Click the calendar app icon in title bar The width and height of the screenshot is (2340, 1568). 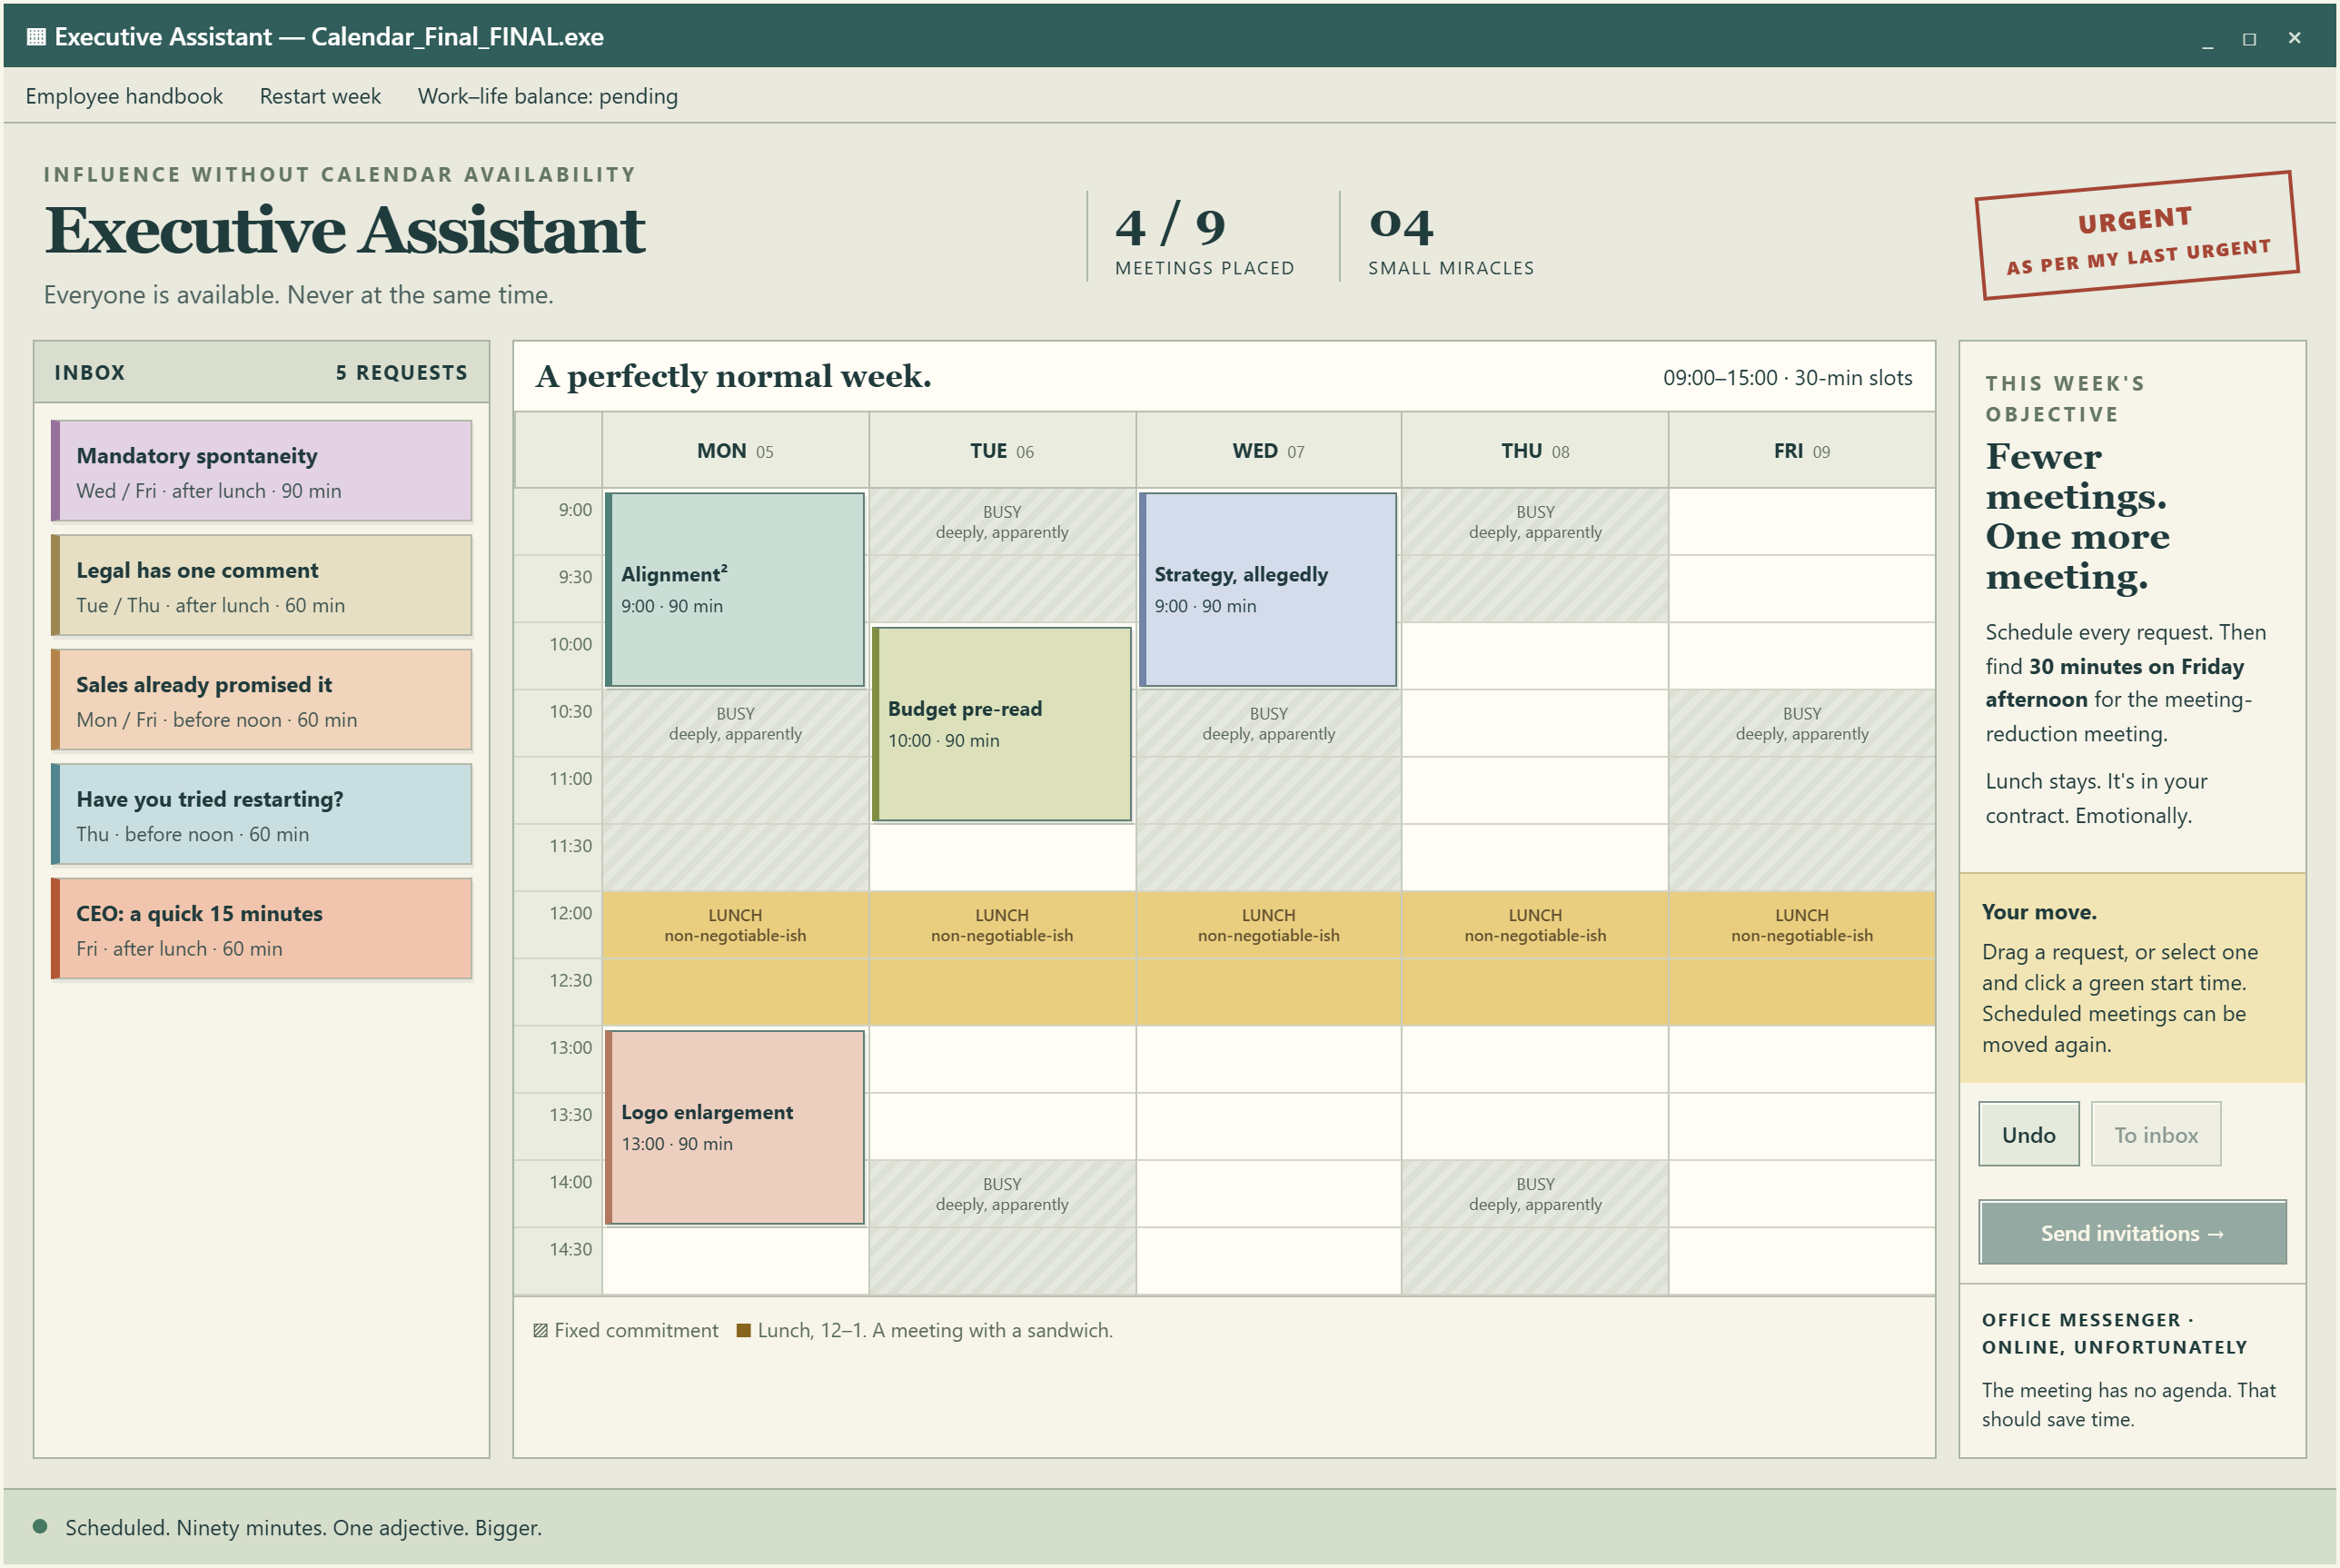pos(36,37)
